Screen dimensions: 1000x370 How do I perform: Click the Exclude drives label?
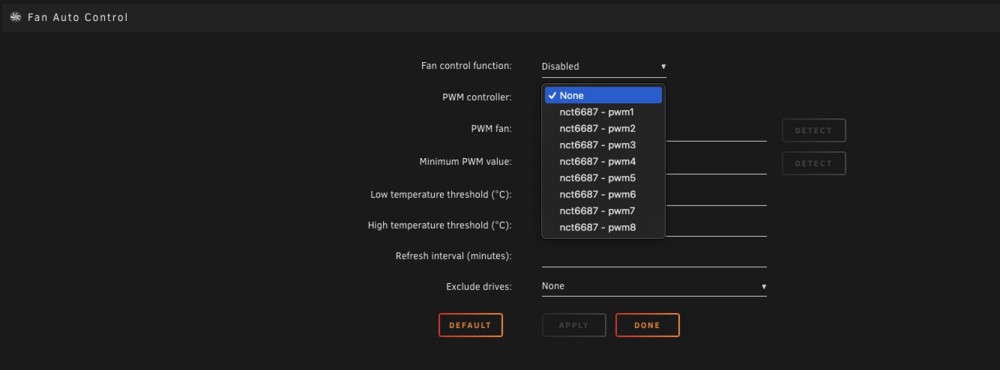pyautogui.click(x=479, y=286)
